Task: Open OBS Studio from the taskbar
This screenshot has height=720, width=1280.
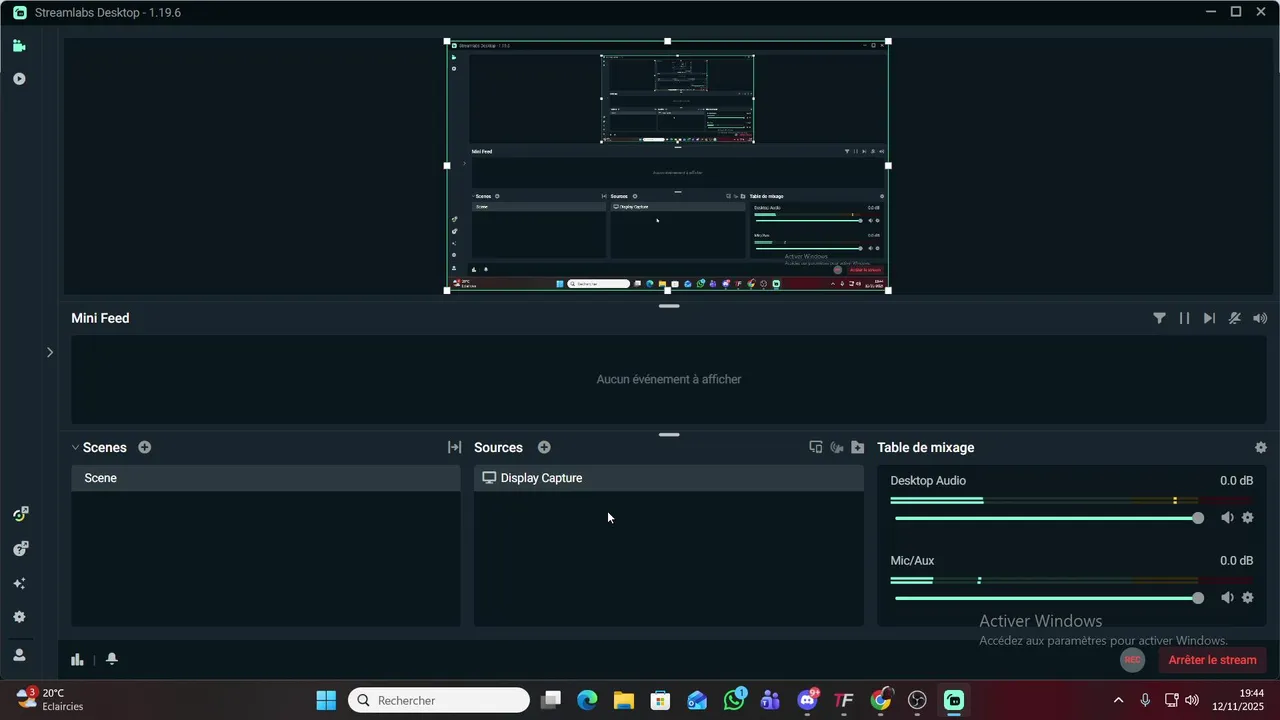Action: [917, 700]
